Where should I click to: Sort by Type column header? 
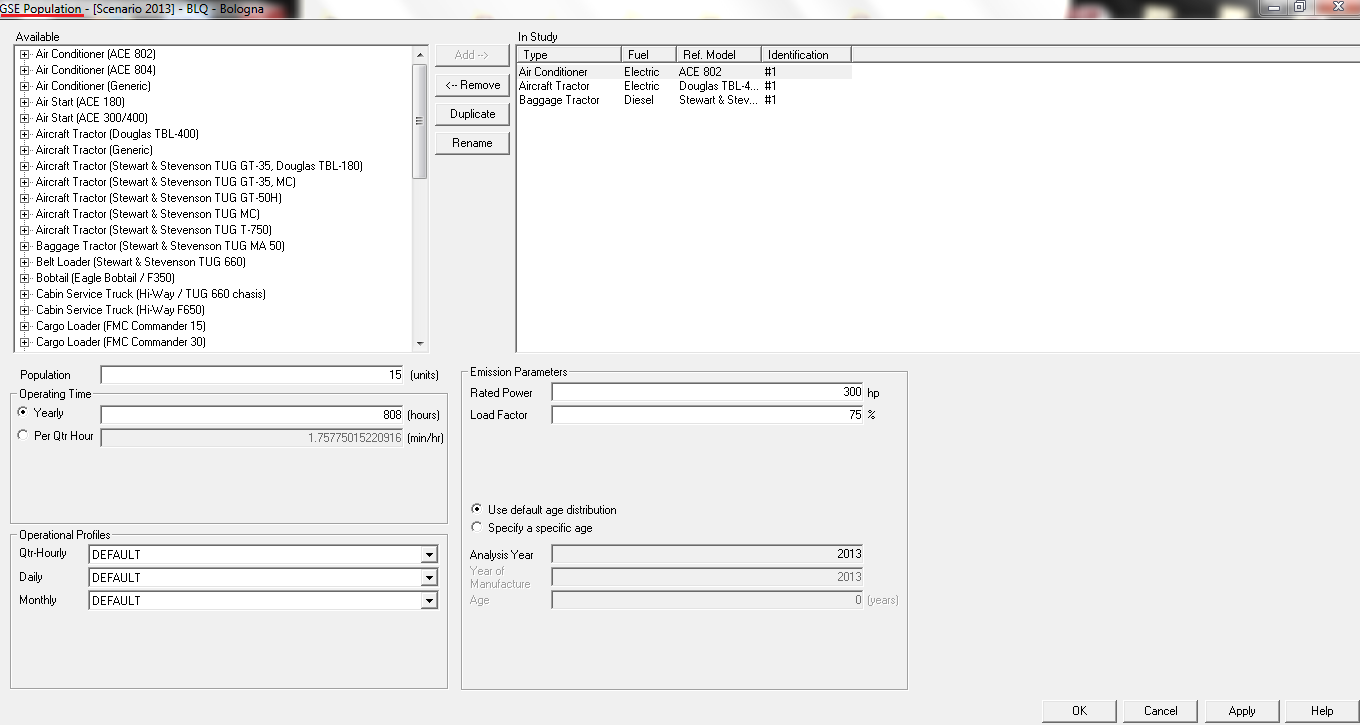(x=569, y=55)
